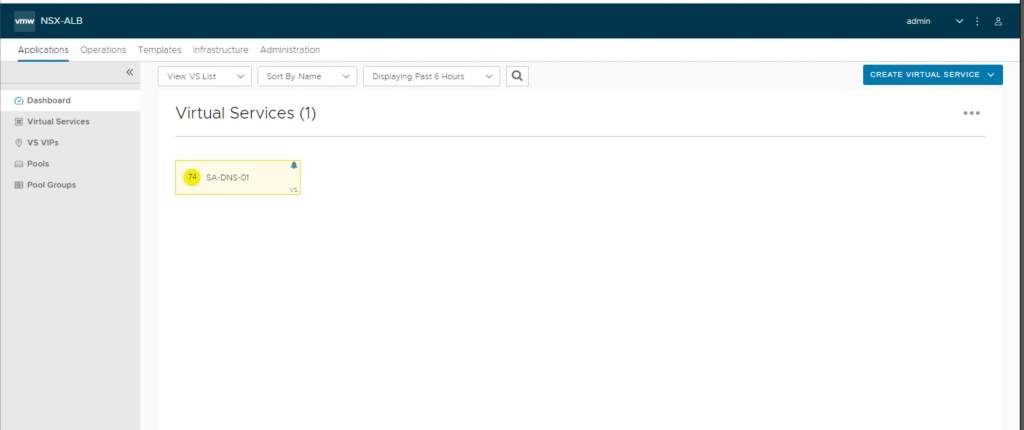Image resolution: width=1024 pixels, height=430 pixels.
Task: Click the alert bell on SA-DNS-01 card
Action: tap(294, 165)
